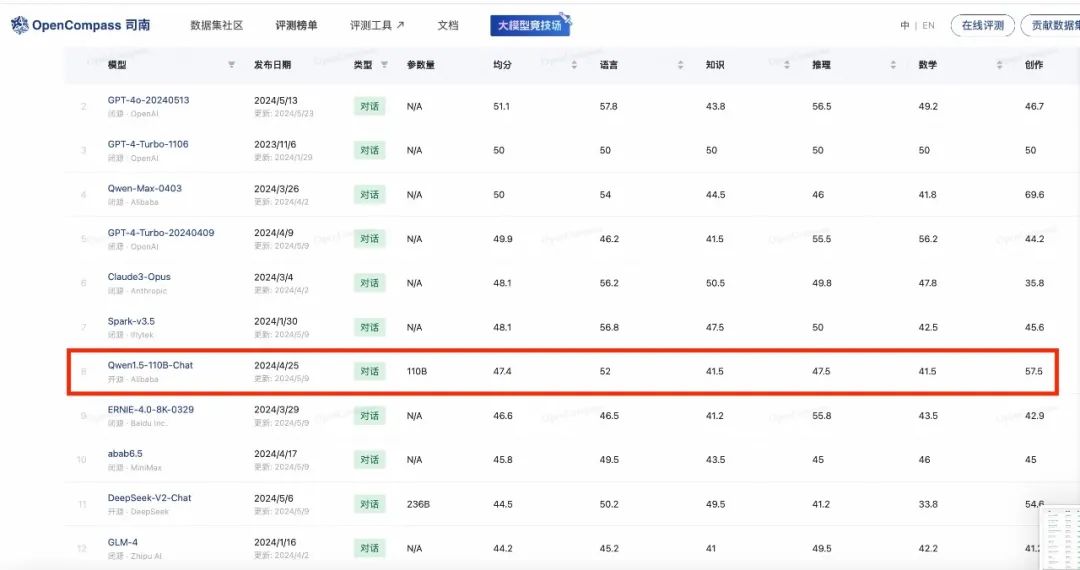Click the 对话 tag in GPT-4o-20240513 row
The width and height of the screenshot is (1080, 570).
370,107
